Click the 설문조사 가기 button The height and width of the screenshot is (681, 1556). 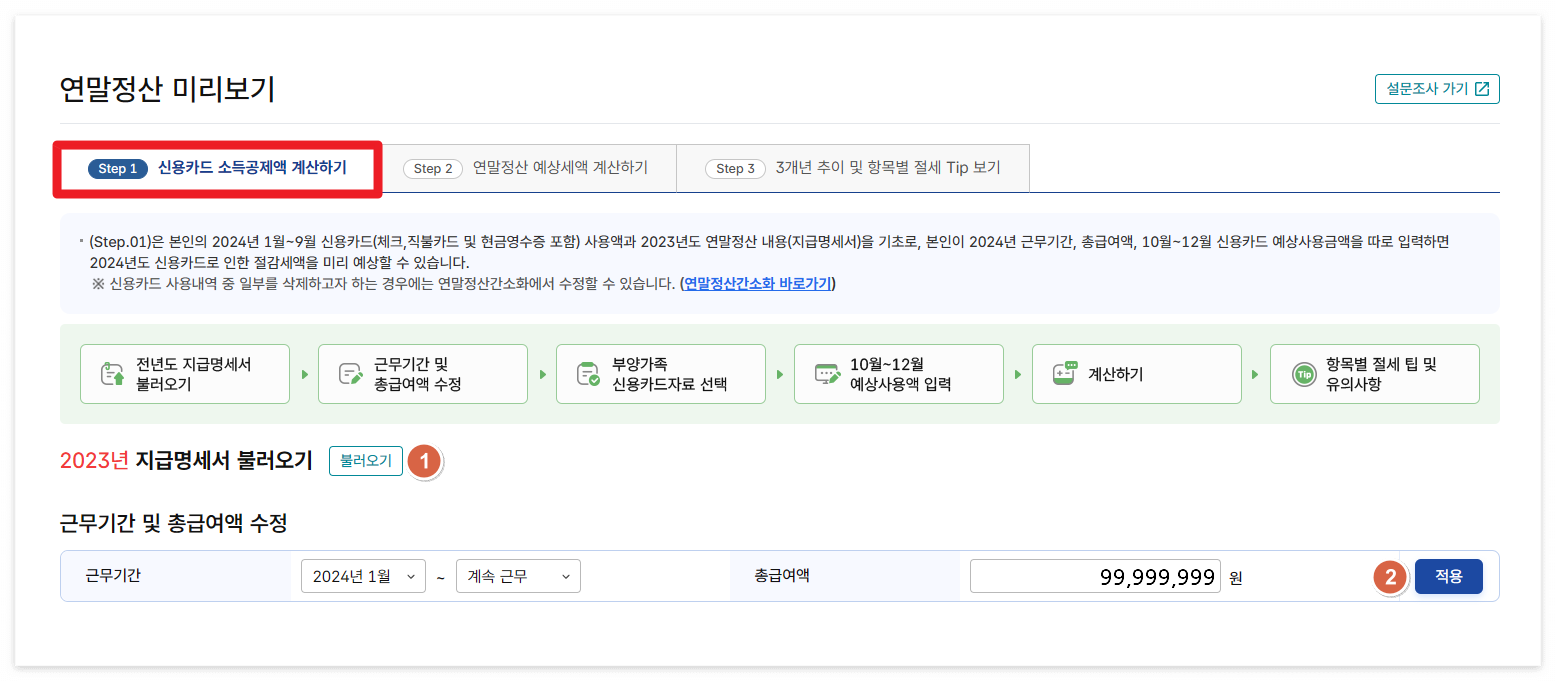click(x=1437, y=88)
